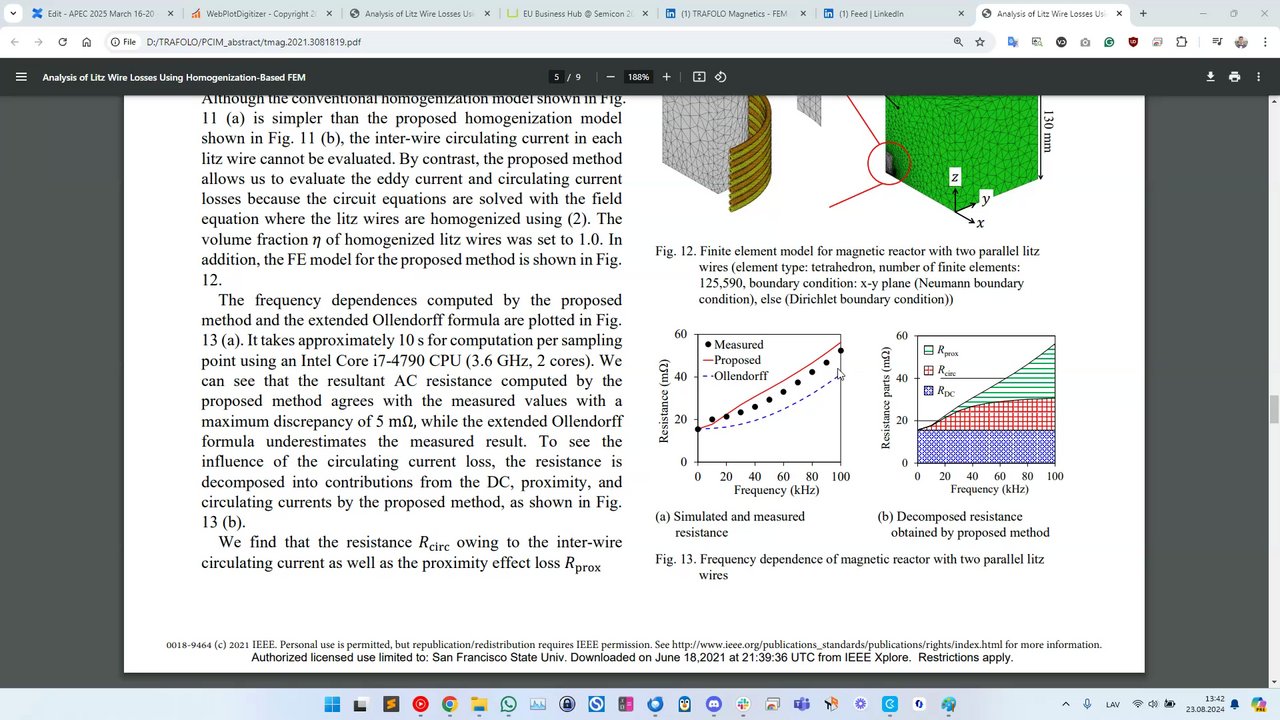This screenshot has height=720, width=1280.
Task: Click the Measured legend entry in plot (a)
Action: (733, 344)
